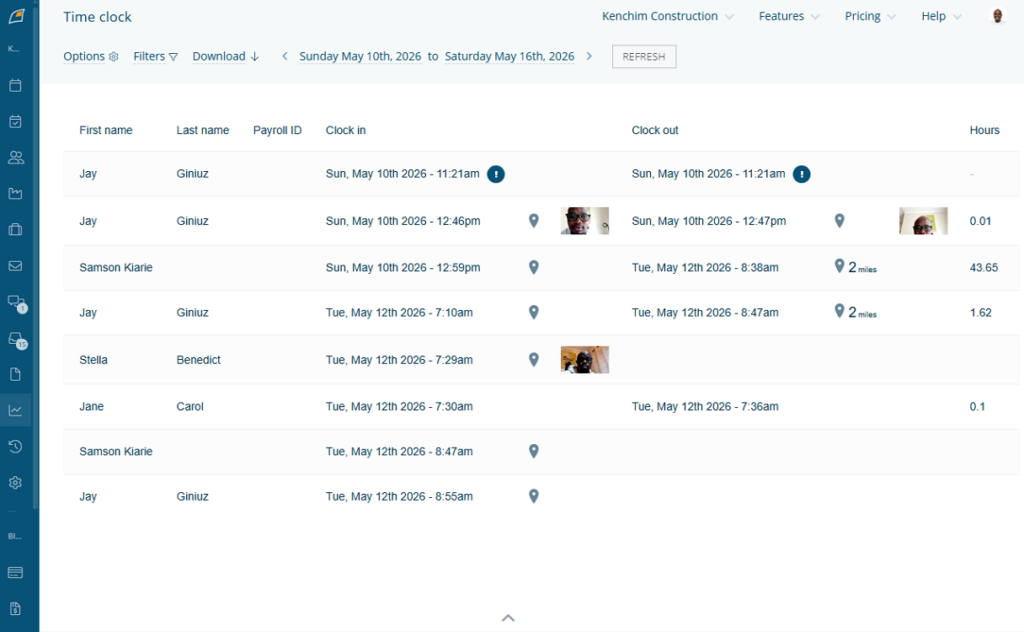The width and height of the screenshot is (1024, 632).
Task: Select the line chart reports icon in the sidebar
Action: tap(16, 410)
